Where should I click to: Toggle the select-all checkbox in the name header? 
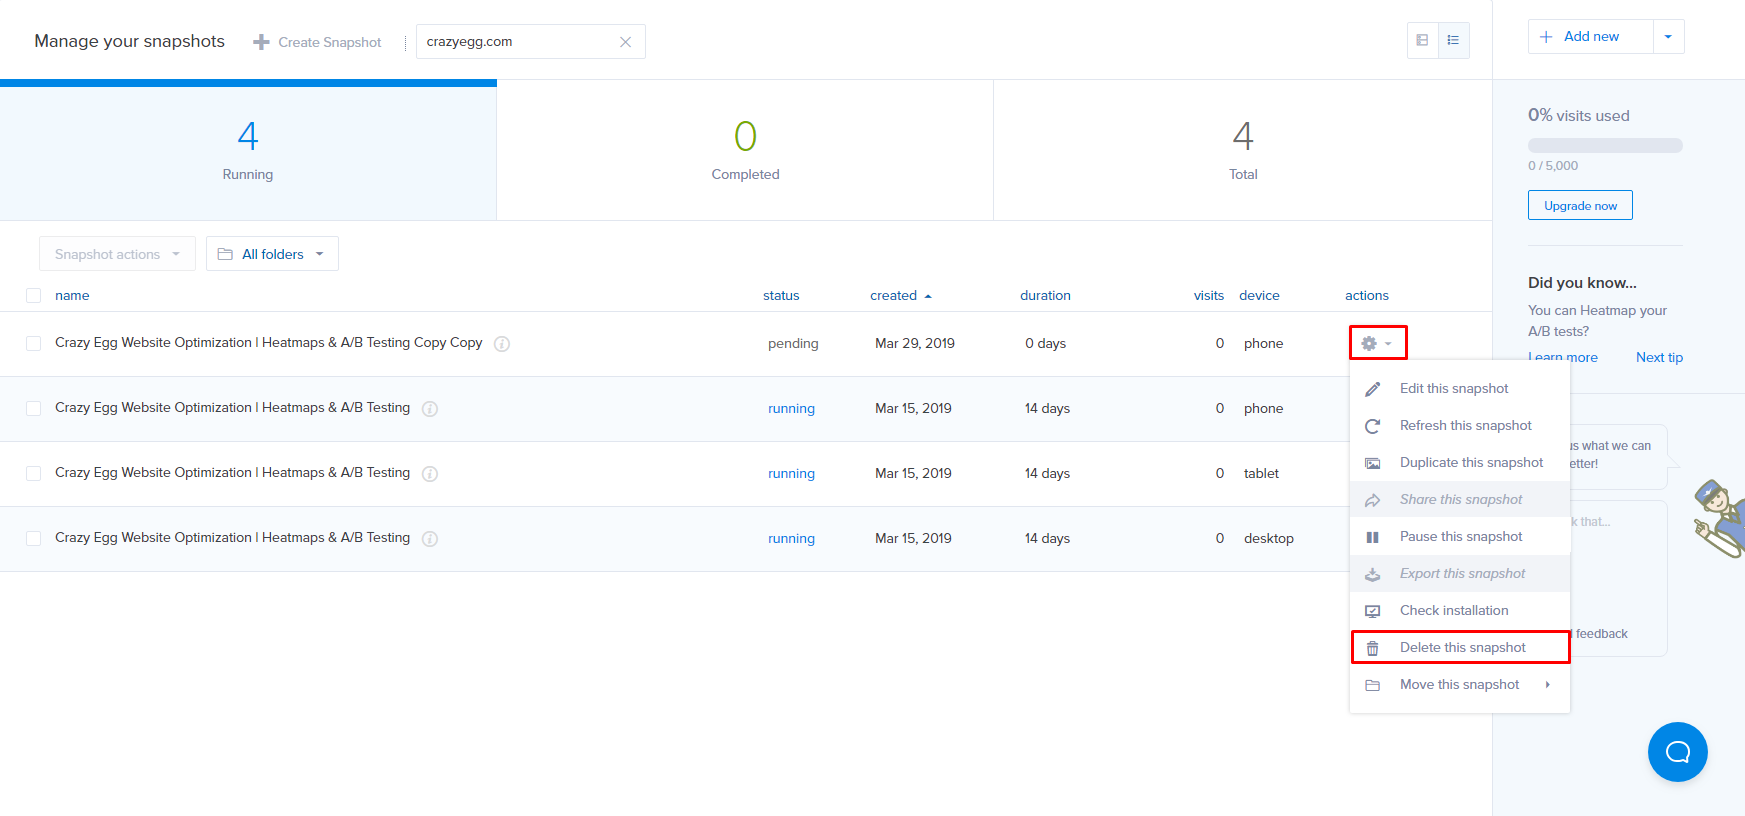pos(34,296)
